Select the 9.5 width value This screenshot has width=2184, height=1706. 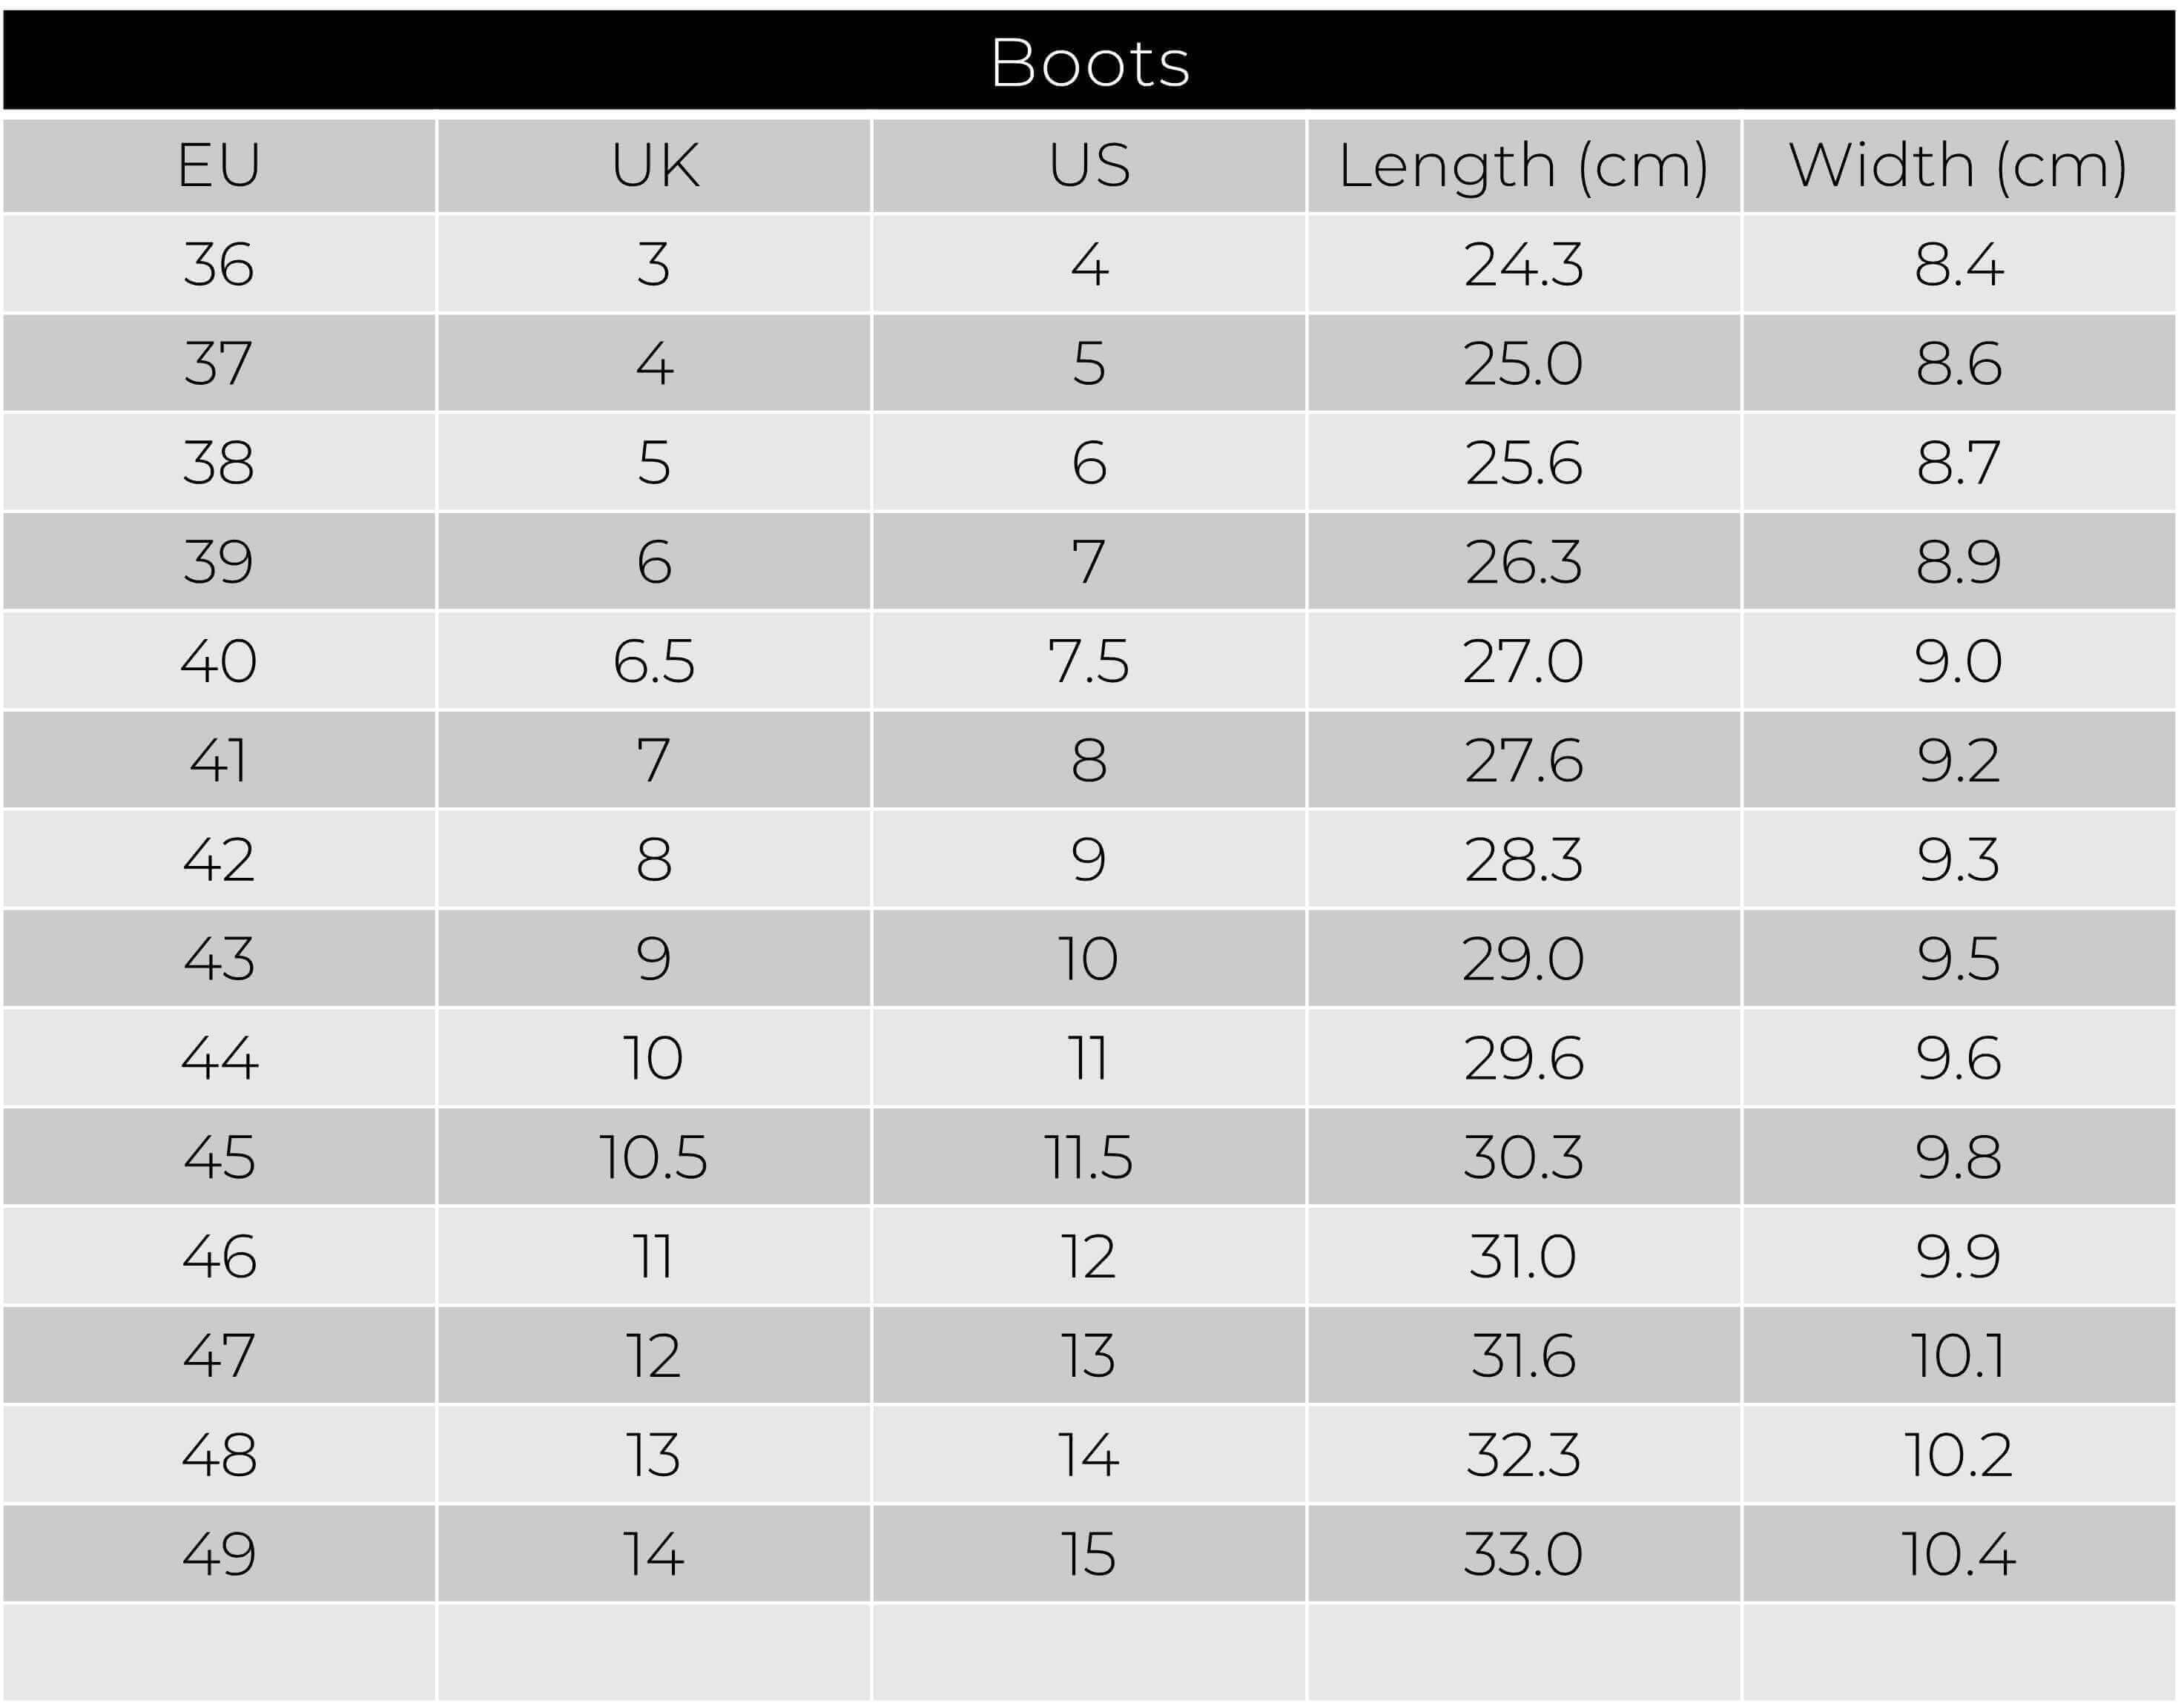[1958, 958]
